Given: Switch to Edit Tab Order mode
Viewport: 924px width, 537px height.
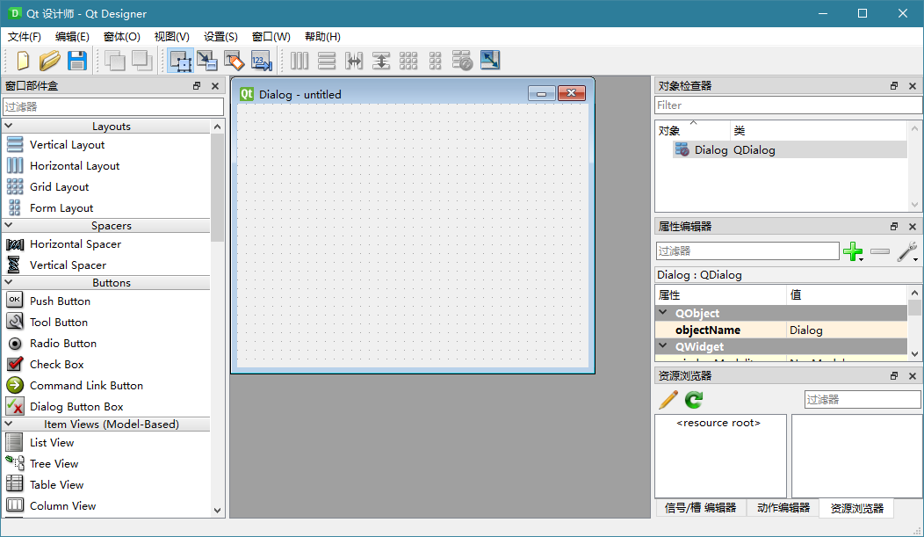Looking at the screenshot, I should 261,61.
